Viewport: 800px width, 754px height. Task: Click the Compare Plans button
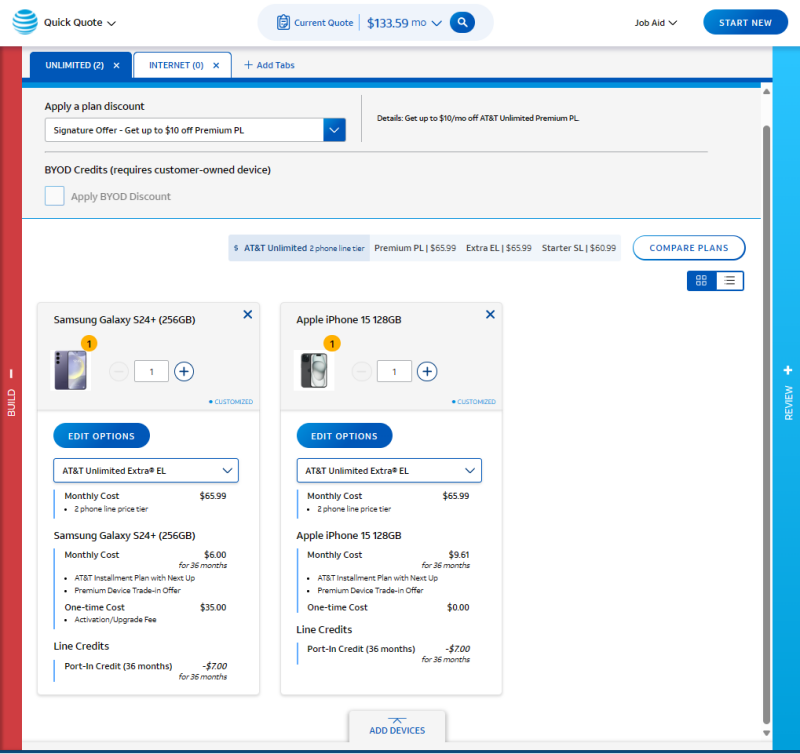(688, 248)
